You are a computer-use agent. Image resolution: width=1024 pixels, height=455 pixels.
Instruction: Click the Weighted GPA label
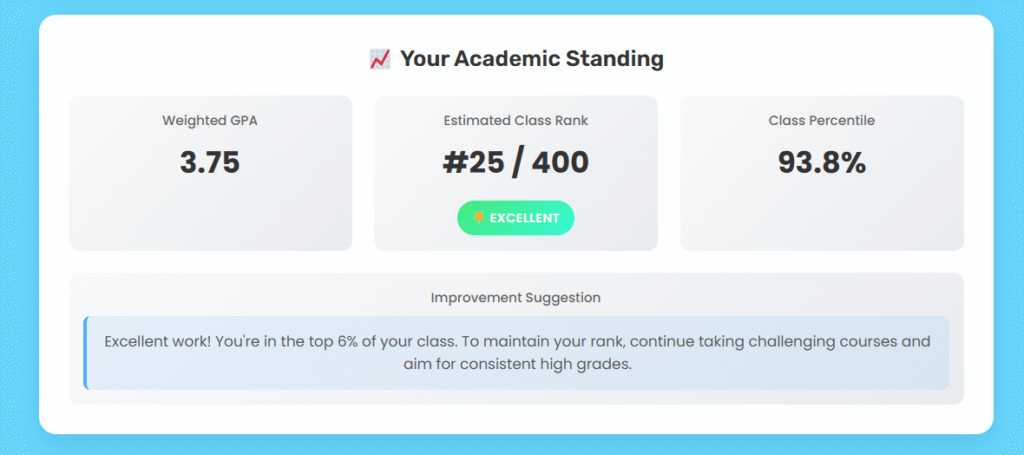point(210,121)
